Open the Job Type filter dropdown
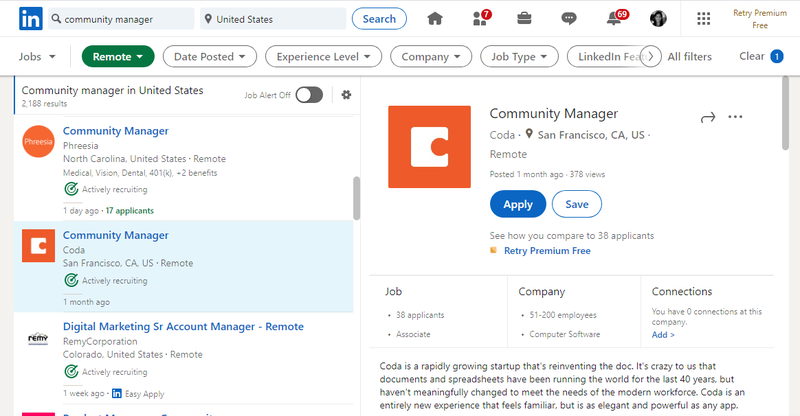This screenshot has height=416, width=800. click(519, 57)
